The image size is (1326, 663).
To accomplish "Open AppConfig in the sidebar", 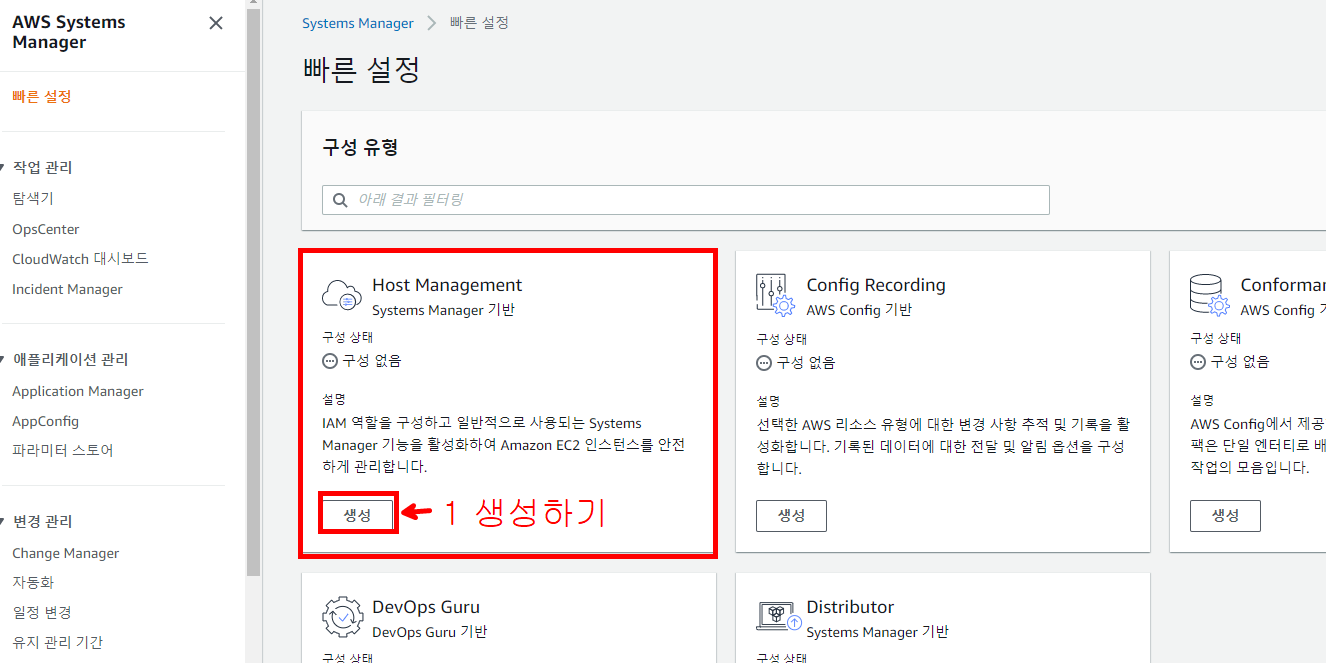I will click(45, 421).
